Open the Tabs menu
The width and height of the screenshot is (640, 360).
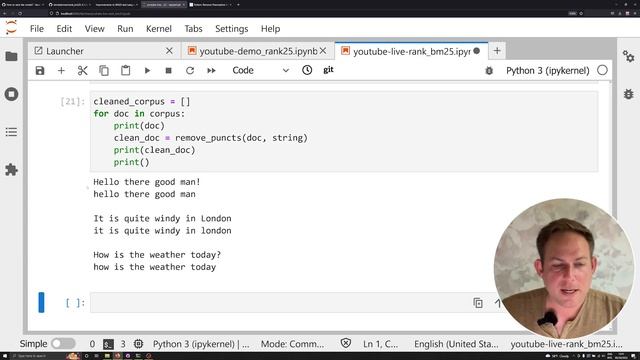pyautogui.click(x=193, y=29)
